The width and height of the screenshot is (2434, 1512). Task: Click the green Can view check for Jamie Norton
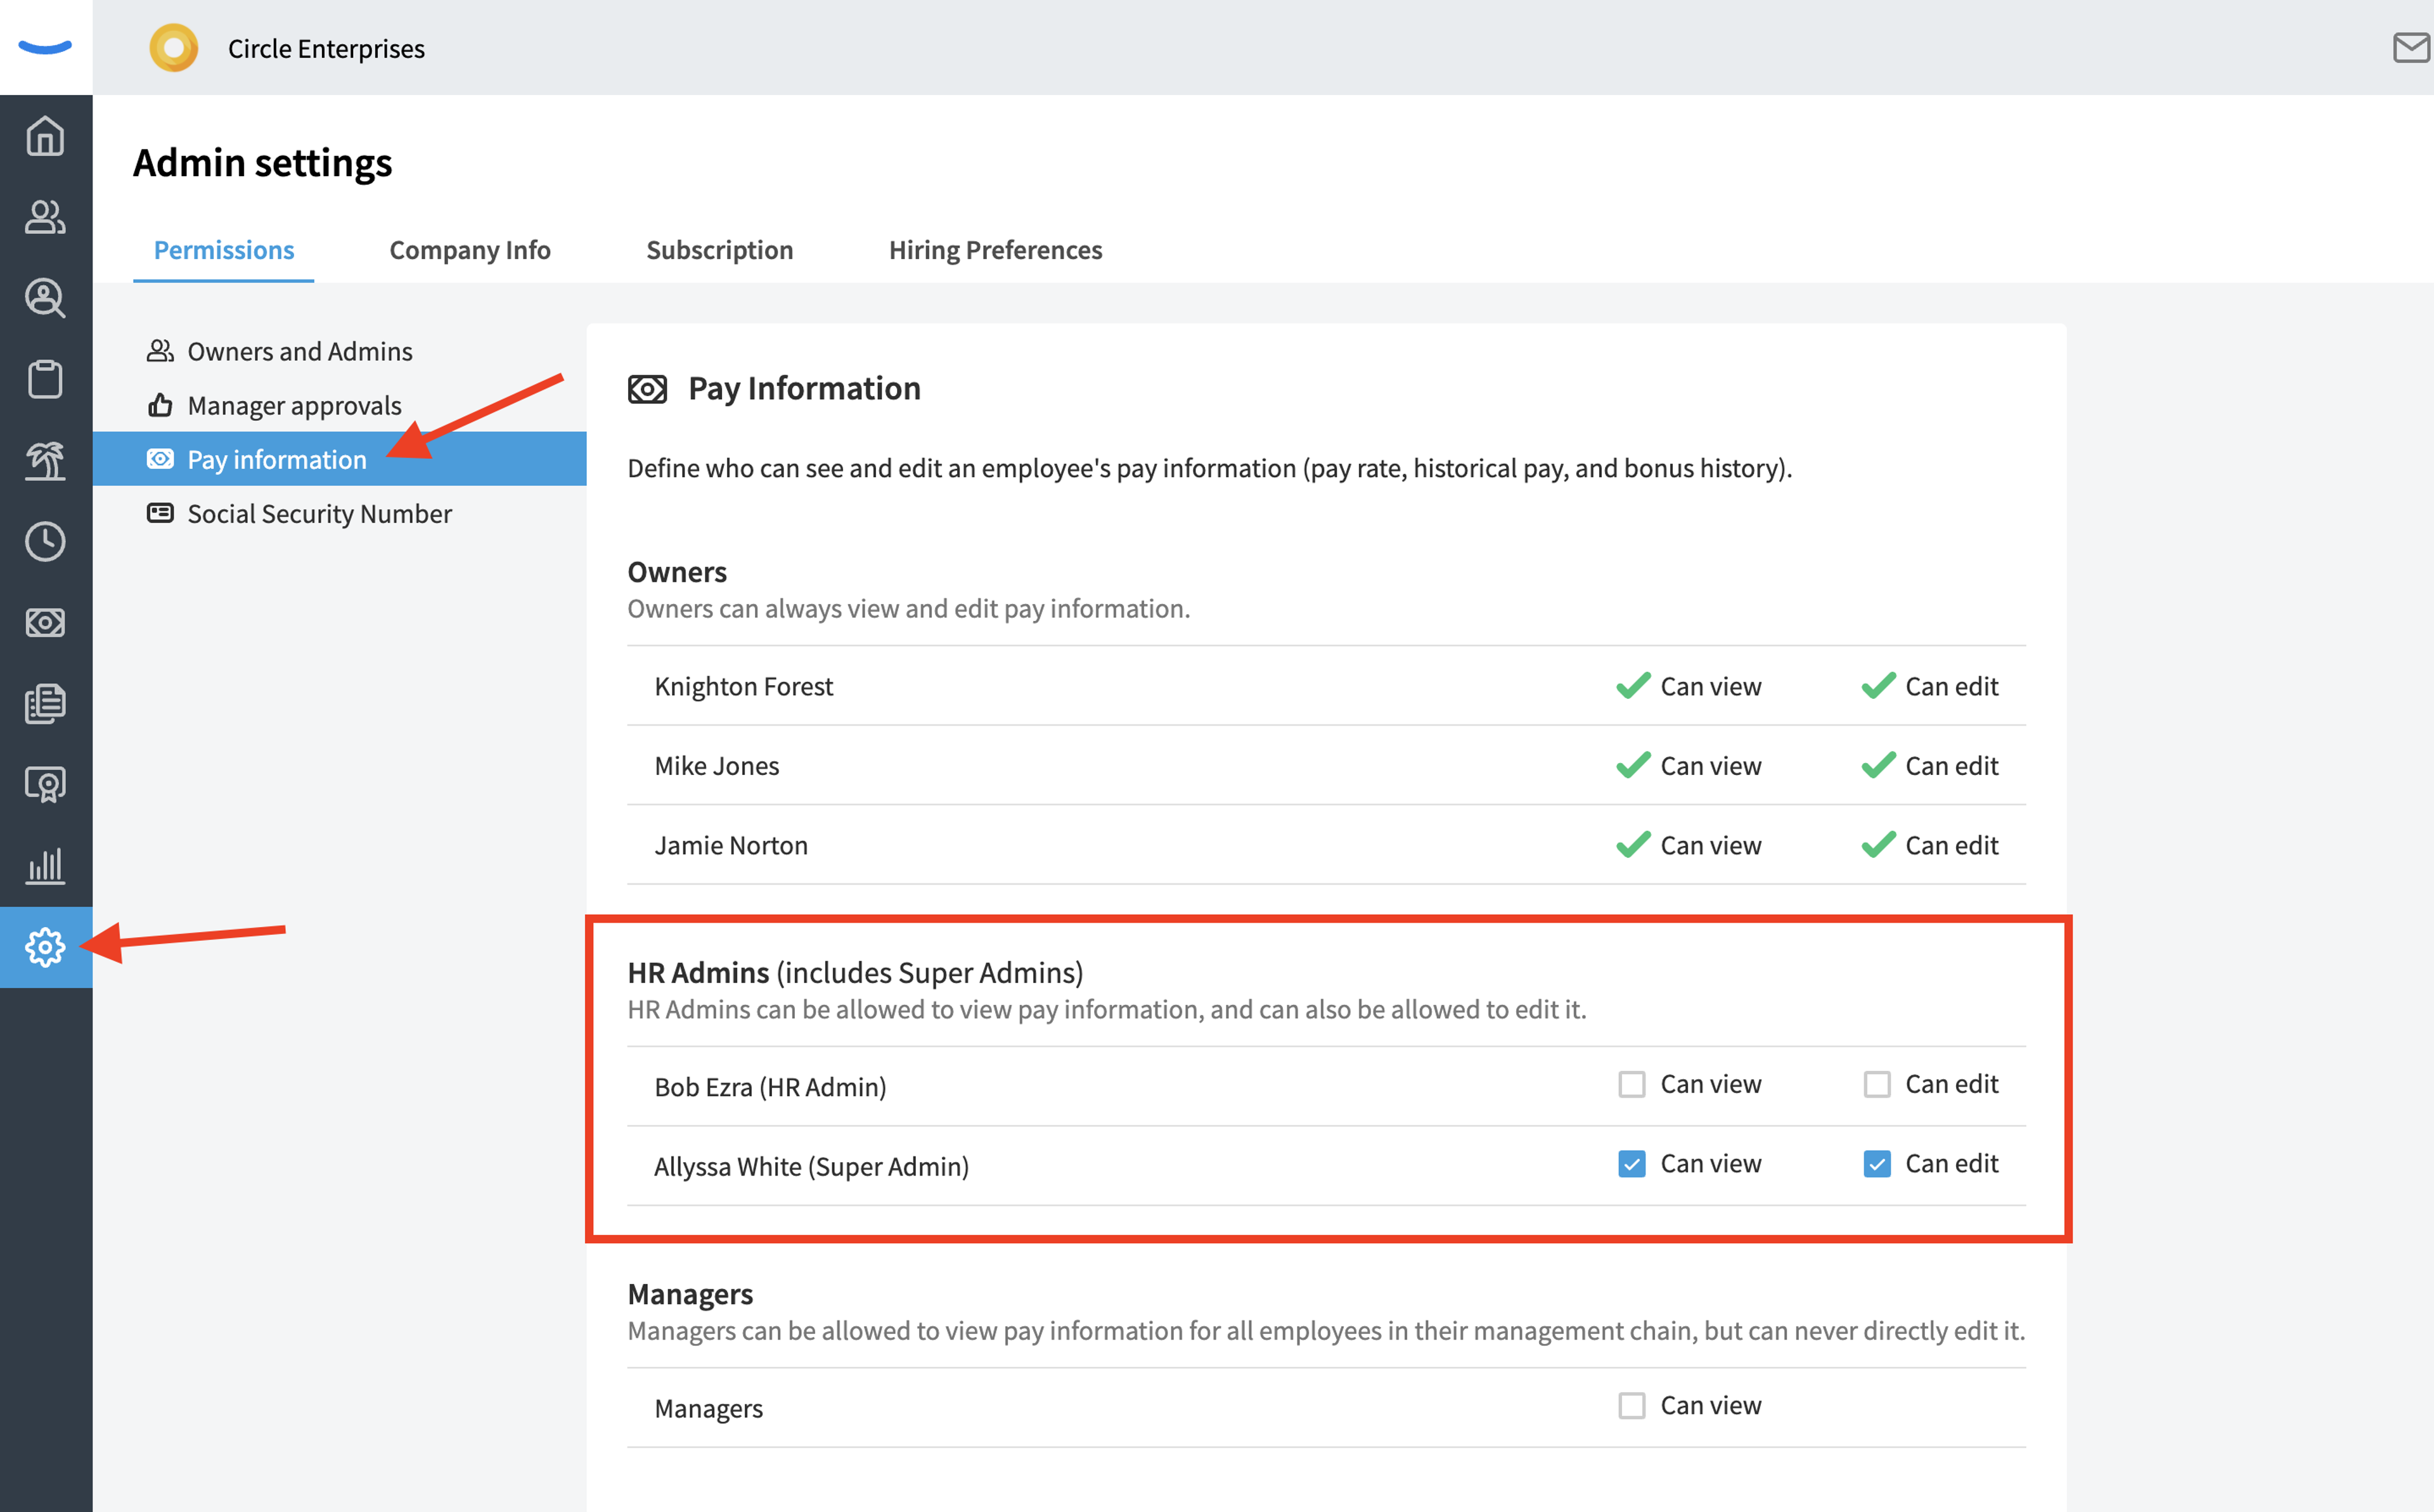coord(1633,845)
